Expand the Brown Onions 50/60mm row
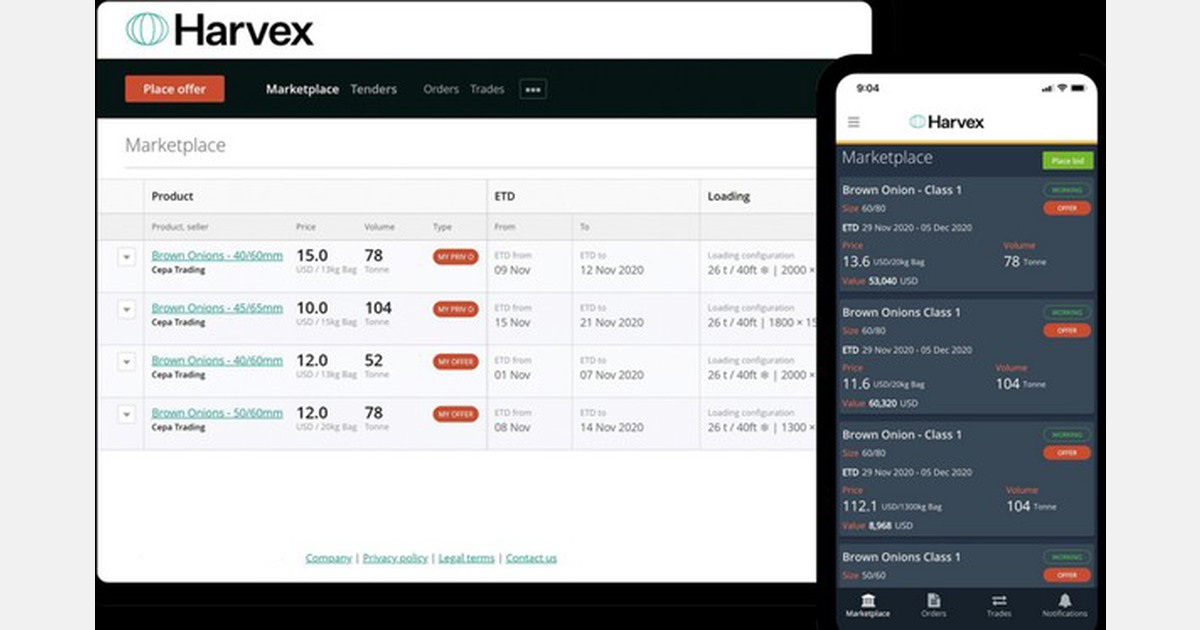The image size is (1200, 630). tap(126, 414)
